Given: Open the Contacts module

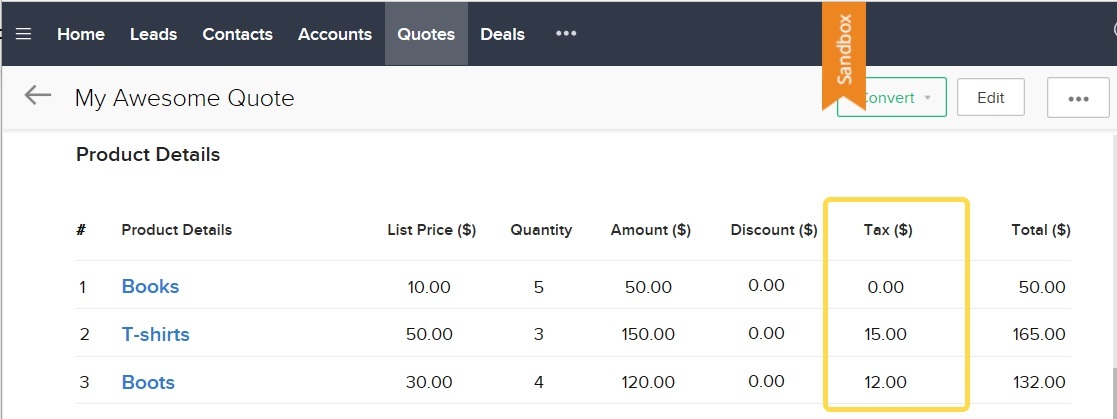Looking at the screenshot, I should (x=237, y=34).
